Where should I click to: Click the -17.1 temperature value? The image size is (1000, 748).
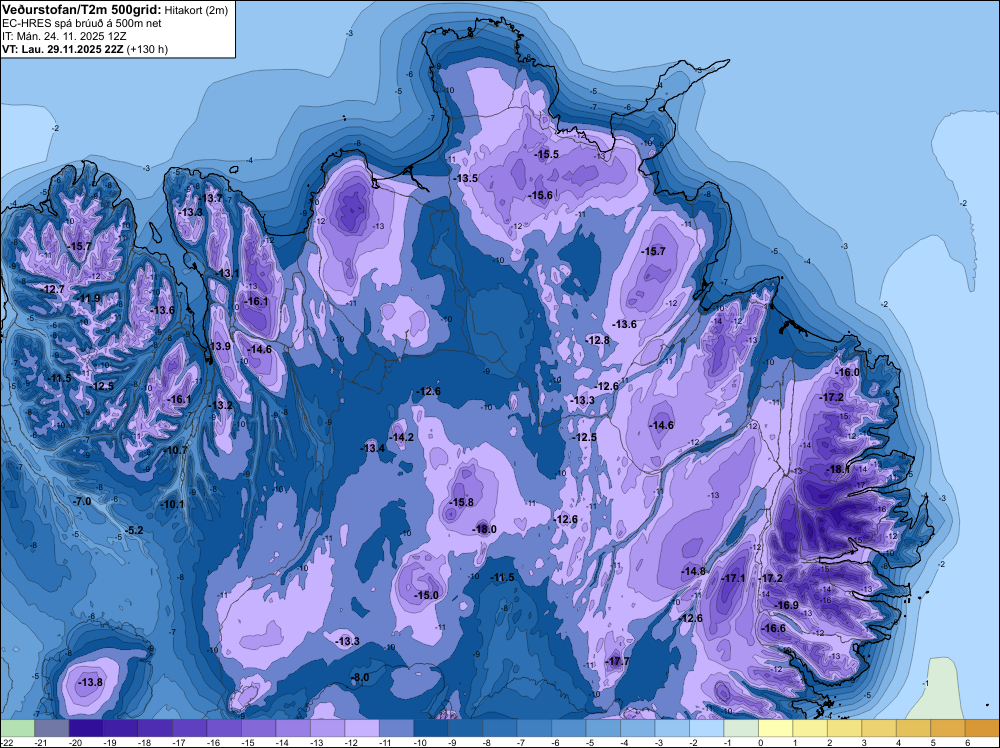pyautogui.click(x=733, y=578)
